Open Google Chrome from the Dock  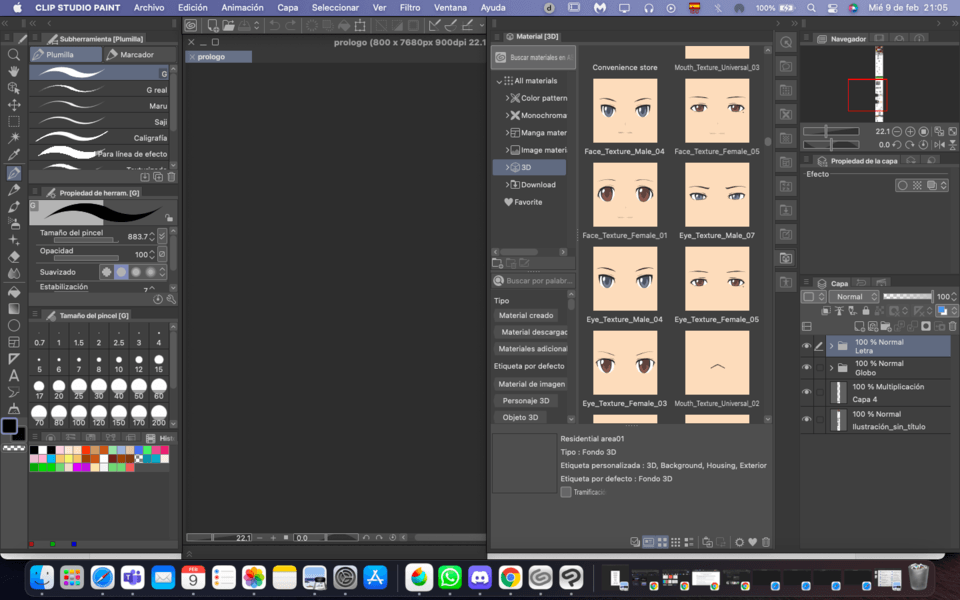click(510, 577)
